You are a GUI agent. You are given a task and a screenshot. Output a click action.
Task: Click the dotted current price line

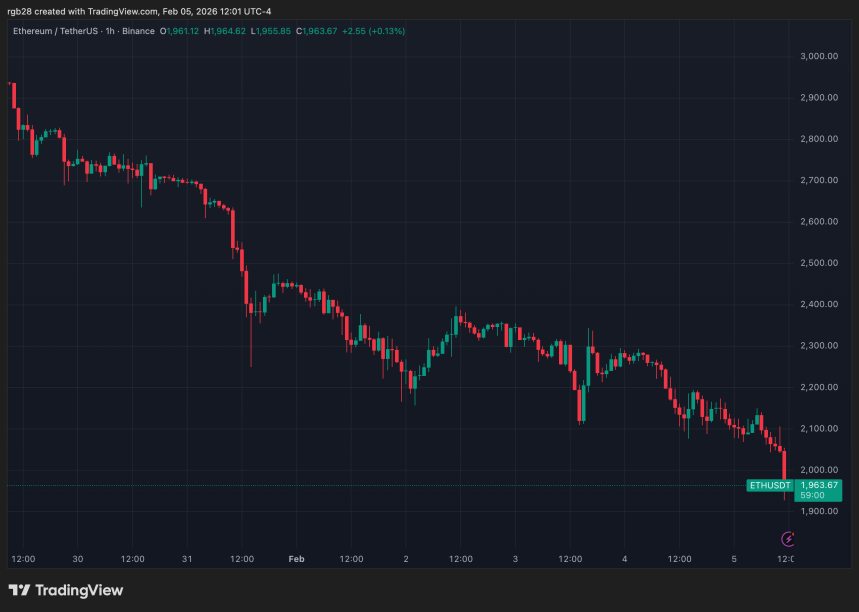(400, 483)
